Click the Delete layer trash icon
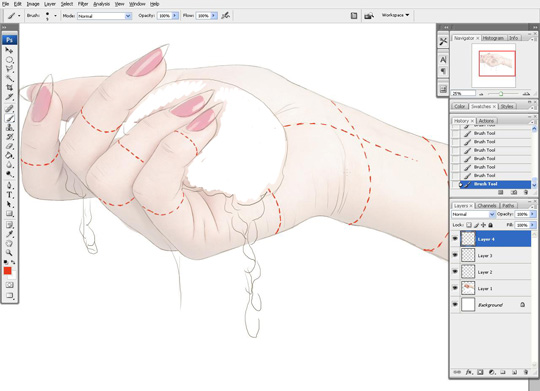This screenshot has width=540, height=391. (526, 372)
